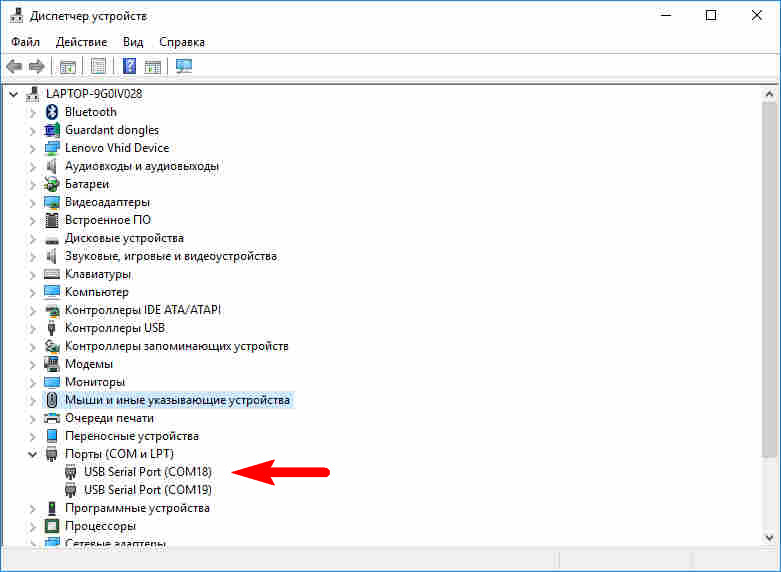Expand the Процессоры node chevron

pyautogui.click(x=32, y=527)
